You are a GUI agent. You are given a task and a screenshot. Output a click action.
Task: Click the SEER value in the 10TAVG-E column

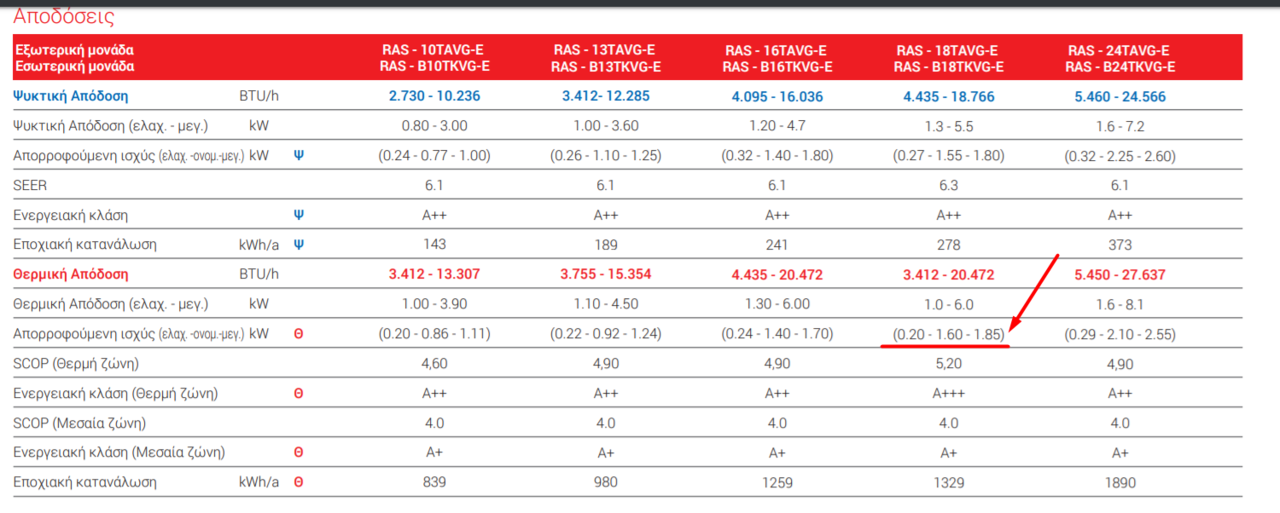pyautogui.click(x=434, y=185)
